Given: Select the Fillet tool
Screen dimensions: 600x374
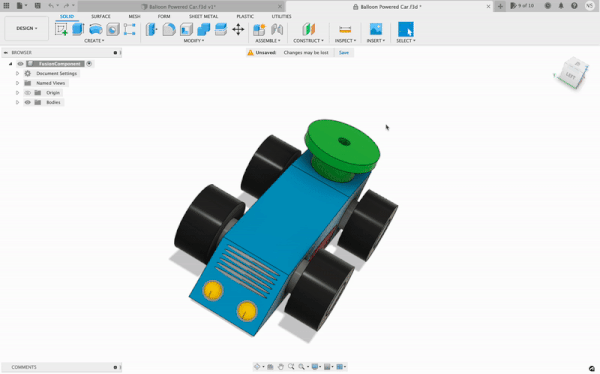Looking at the screenshot, I should (x=169, y=29).
